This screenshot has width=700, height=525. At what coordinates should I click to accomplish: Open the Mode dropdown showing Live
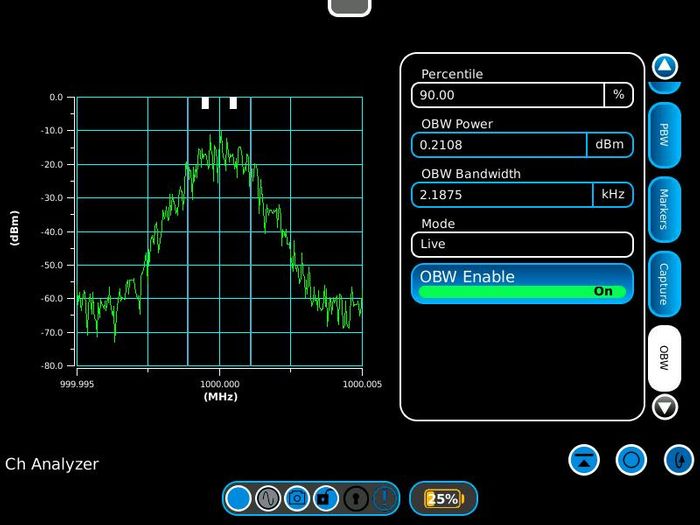point(522,244)
